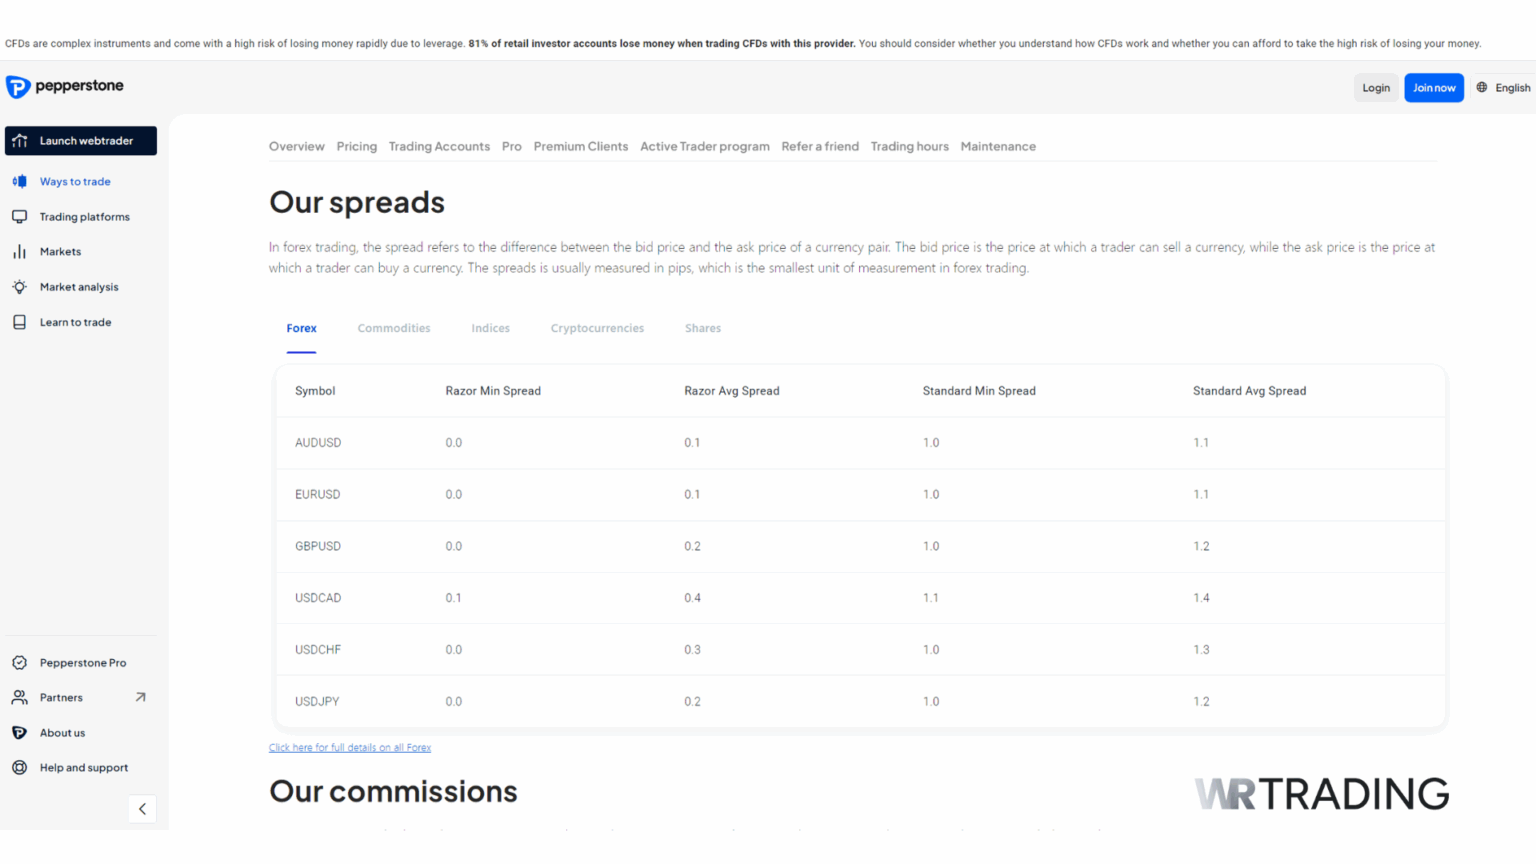
Task: Open full details on all Forex link
Action: pyautogui.click(x=349, y=747)
